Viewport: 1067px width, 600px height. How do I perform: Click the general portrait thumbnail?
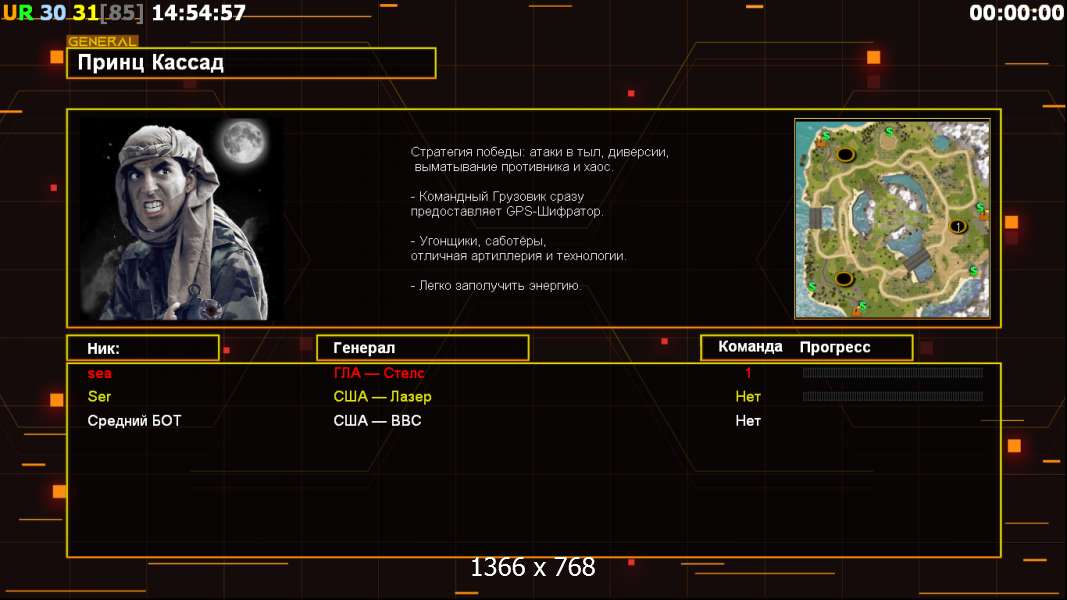tap(180, 218)
